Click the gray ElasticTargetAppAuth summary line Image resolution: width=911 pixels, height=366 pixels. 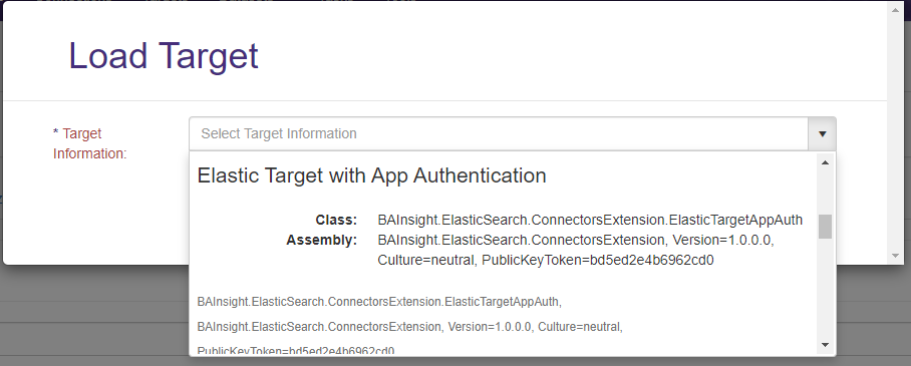click(x=379, y=302)
